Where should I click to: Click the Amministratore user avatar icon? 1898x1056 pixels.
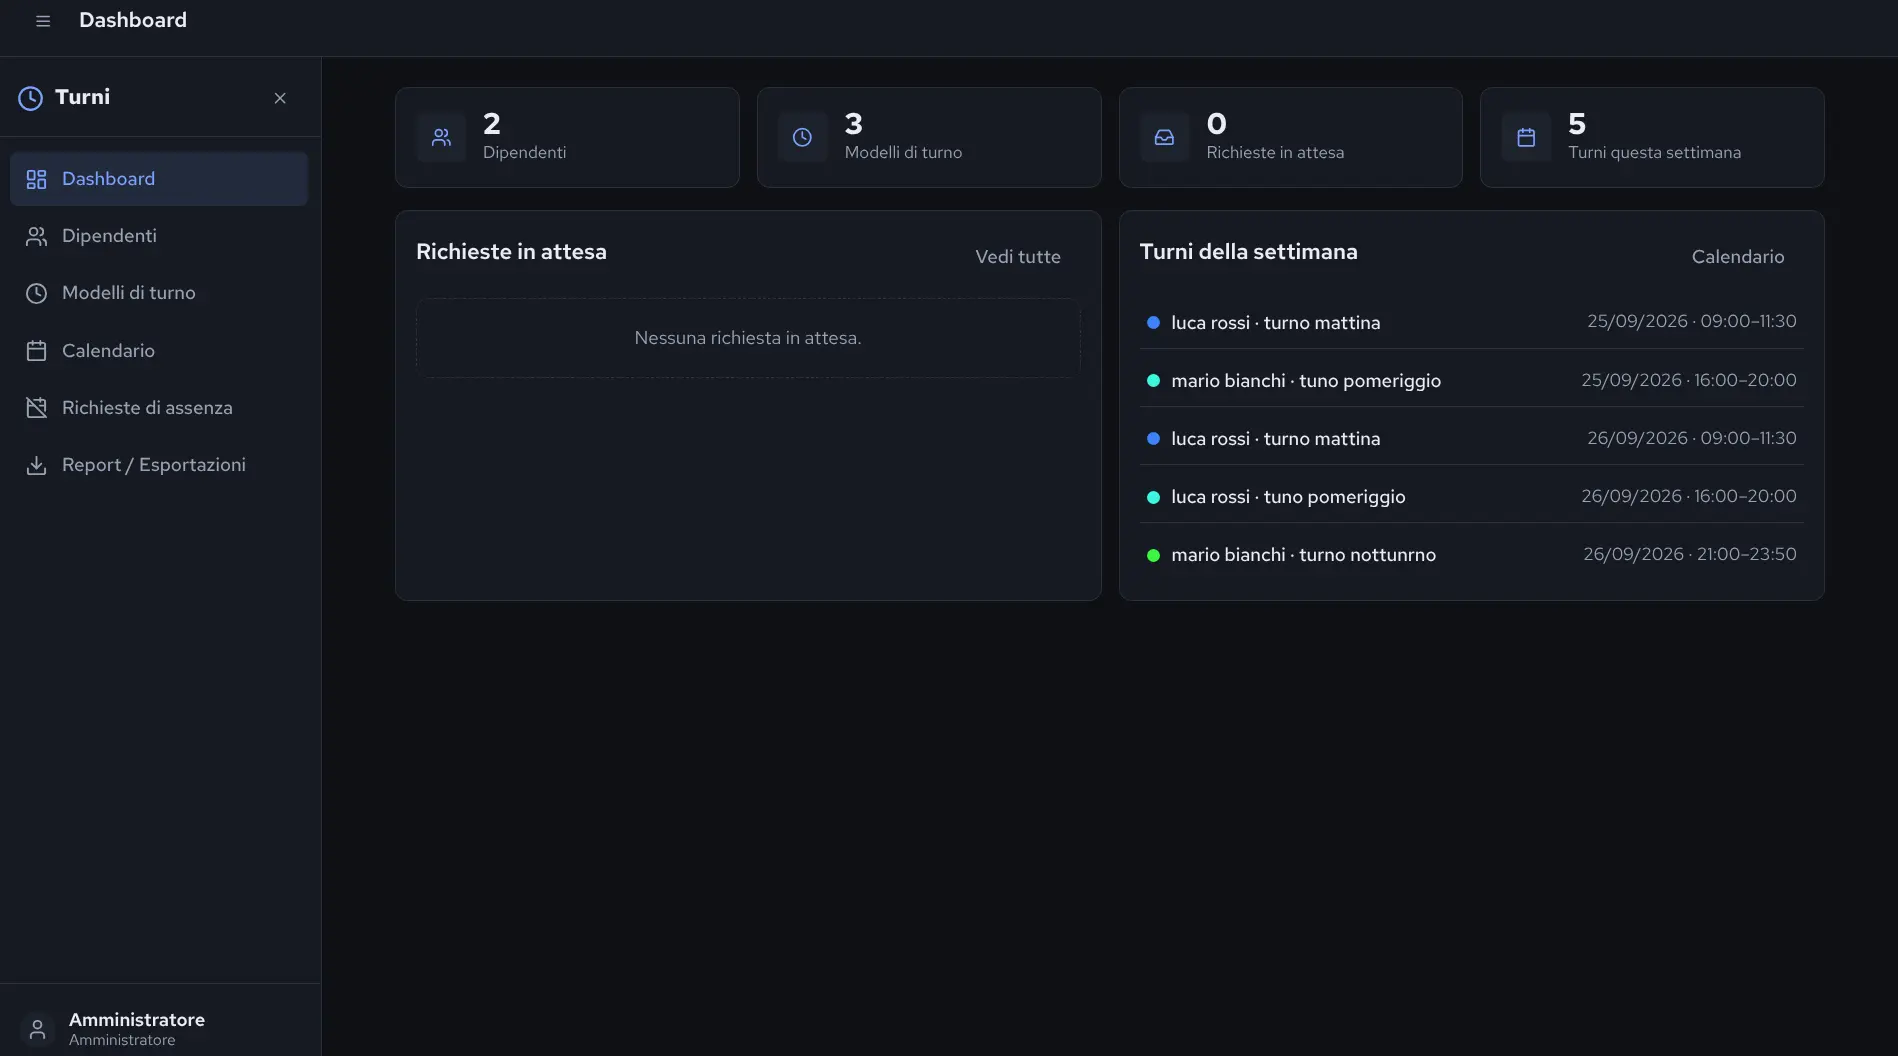pyautogui.click(x=37, y=1029)
